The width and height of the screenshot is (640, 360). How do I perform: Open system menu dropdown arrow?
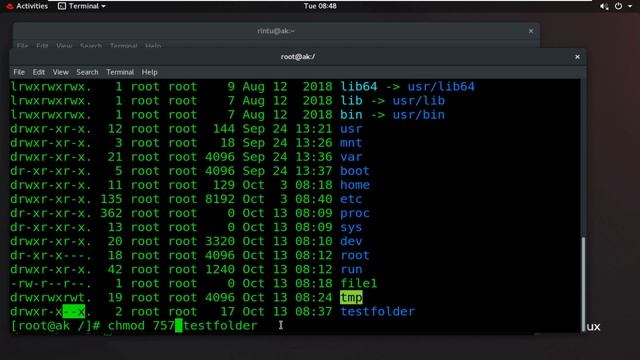(630, 6)
